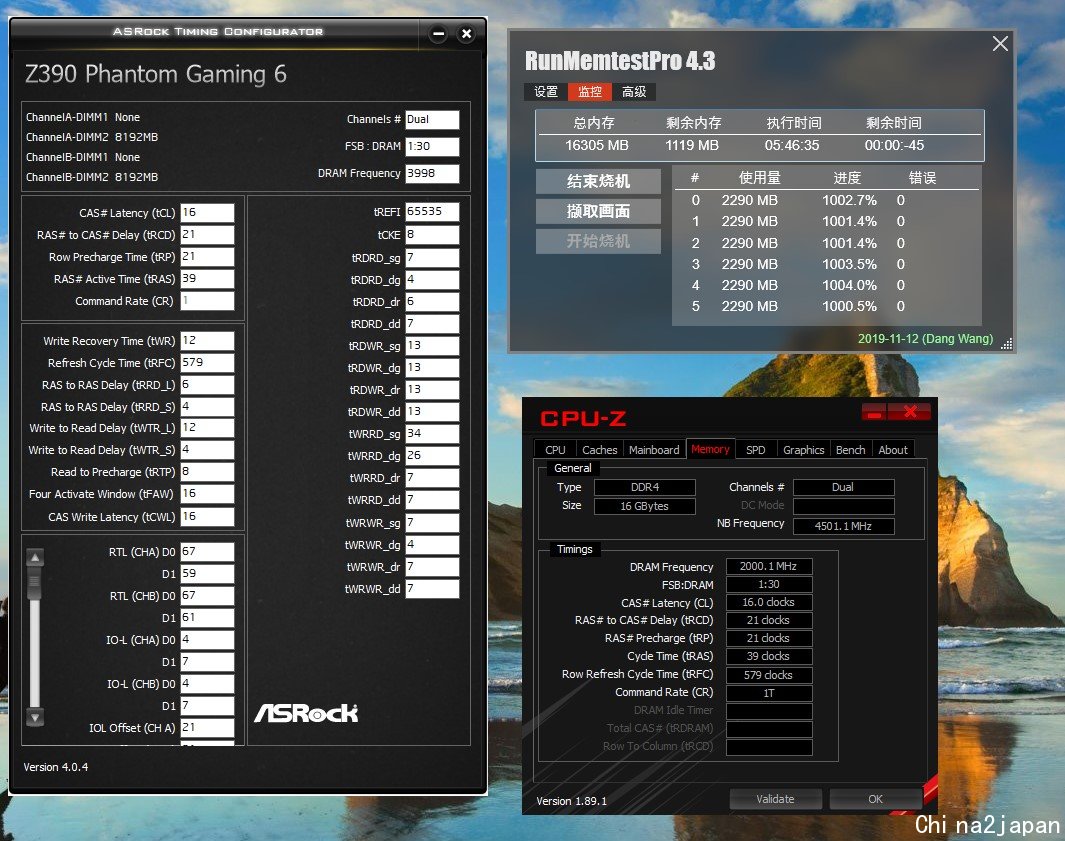The height and width of the screenshot is (841, 1065).
Task: Open the Graphics tab in CPU-Z
Action: pyautogui.click(x=804, y=450)
